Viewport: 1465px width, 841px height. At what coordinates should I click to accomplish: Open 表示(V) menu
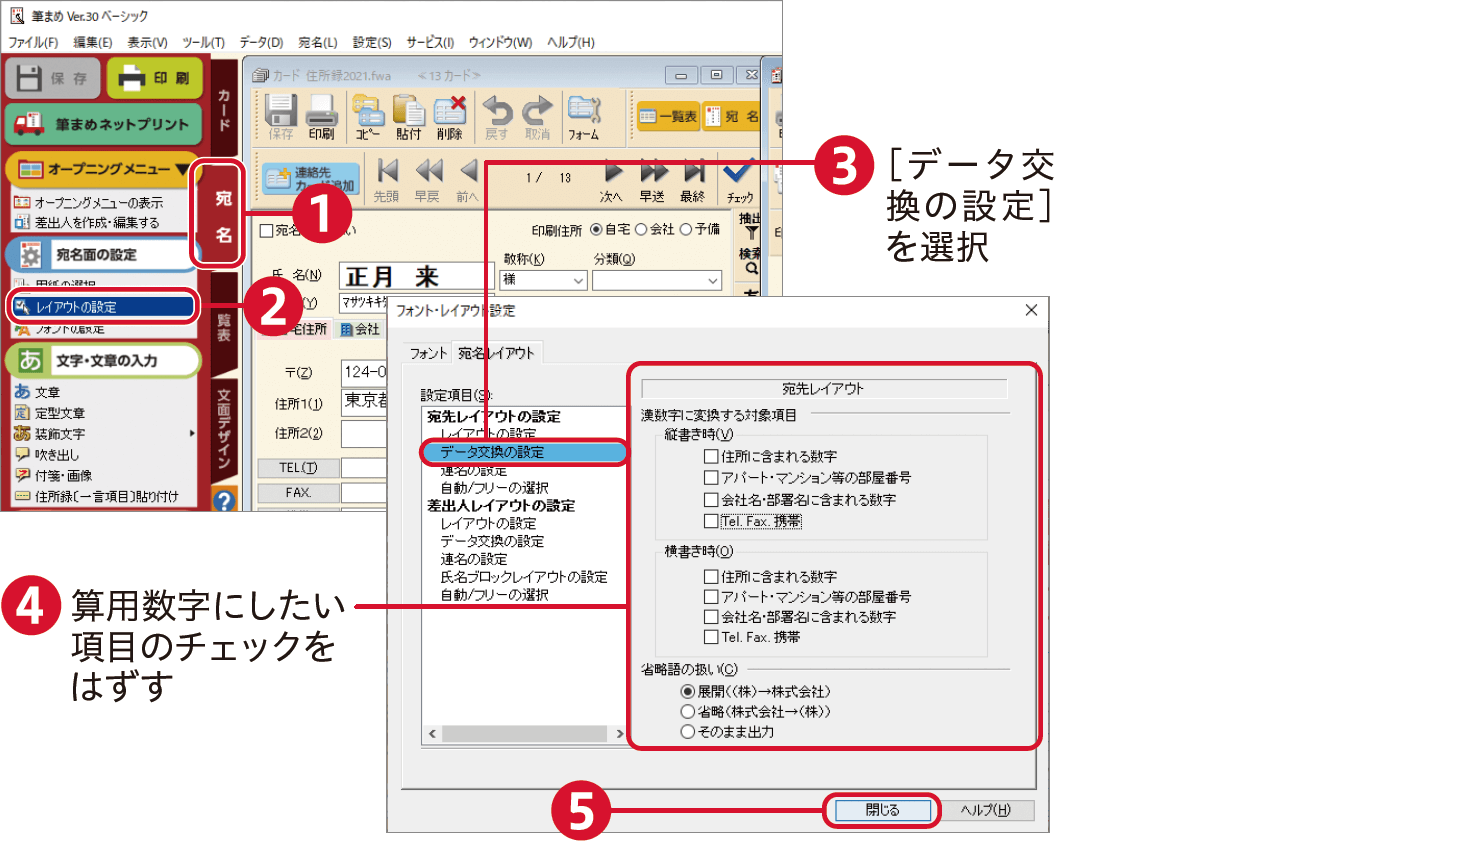pyautogui.click(x=147, y=42)
